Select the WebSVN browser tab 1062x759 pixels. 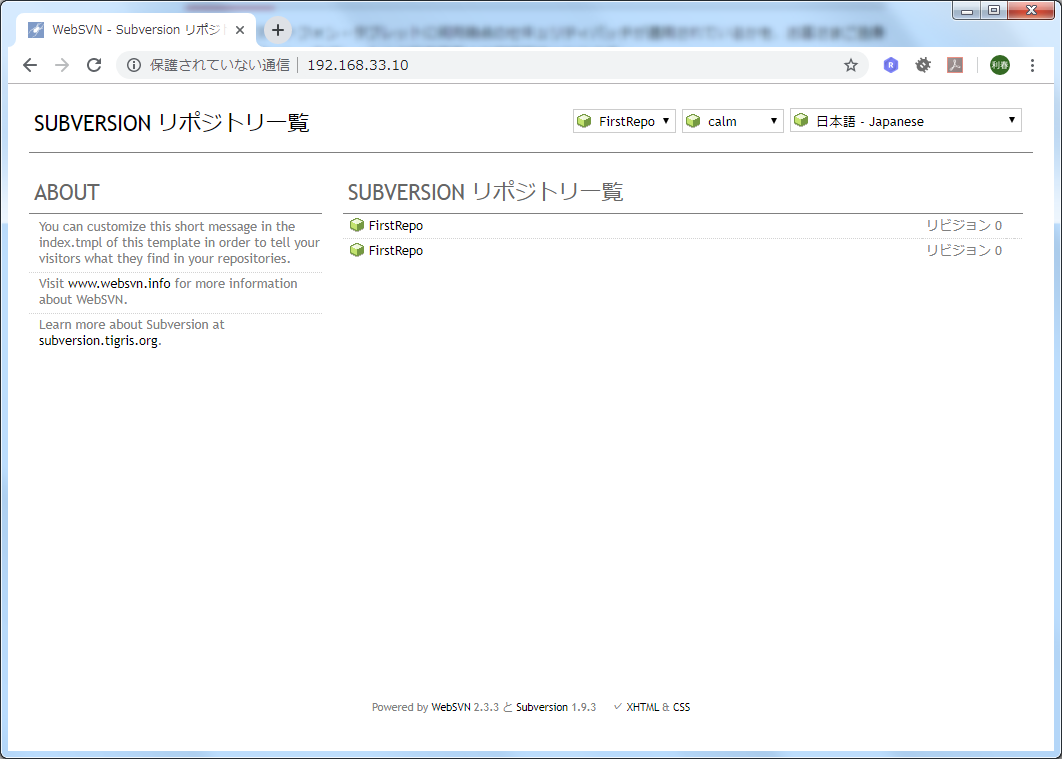click(x=130, y=30)
